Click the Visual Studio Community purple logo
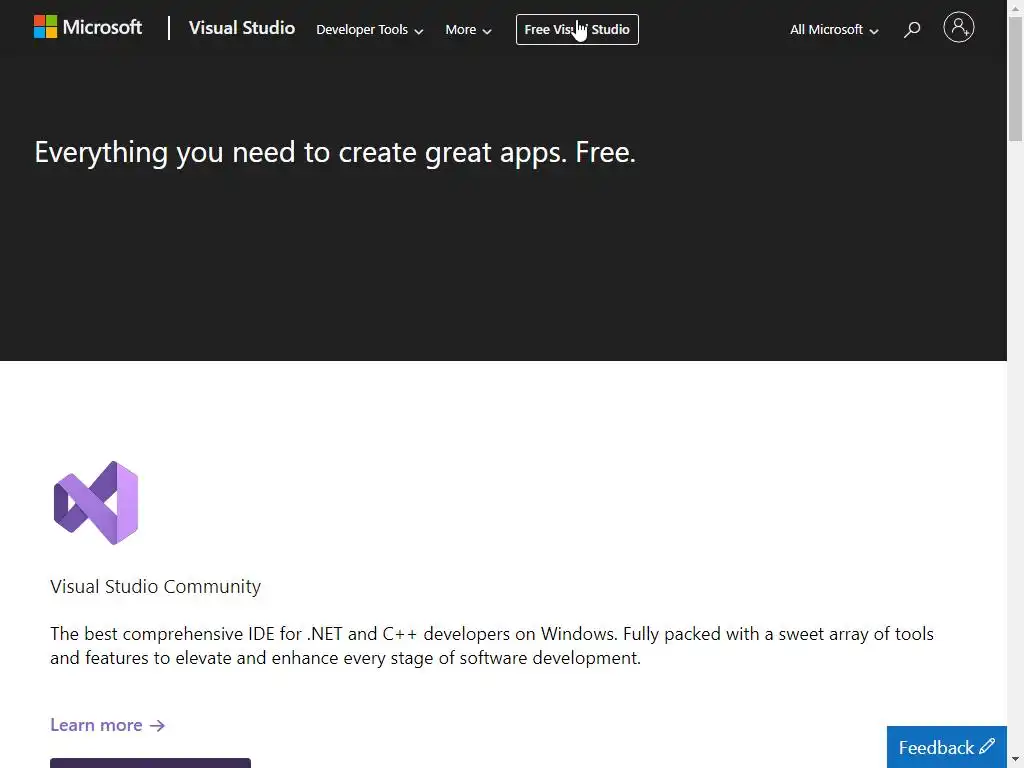 pyautogui.click(x=96, y=502)
